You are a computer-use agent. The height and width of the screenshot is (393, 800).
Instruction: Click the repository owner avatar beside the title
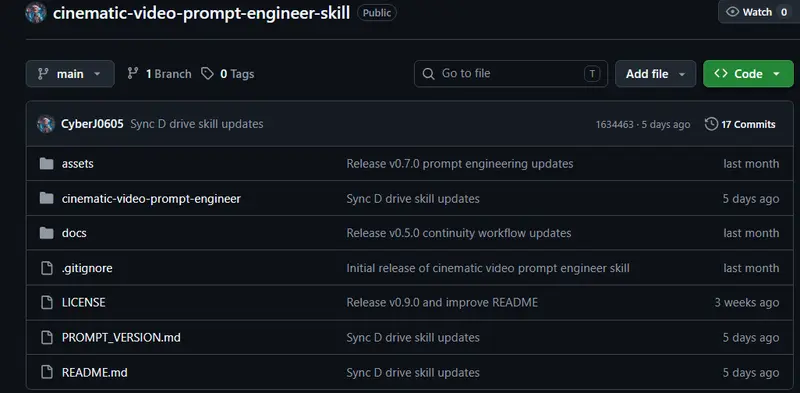(x=35, y=13)
